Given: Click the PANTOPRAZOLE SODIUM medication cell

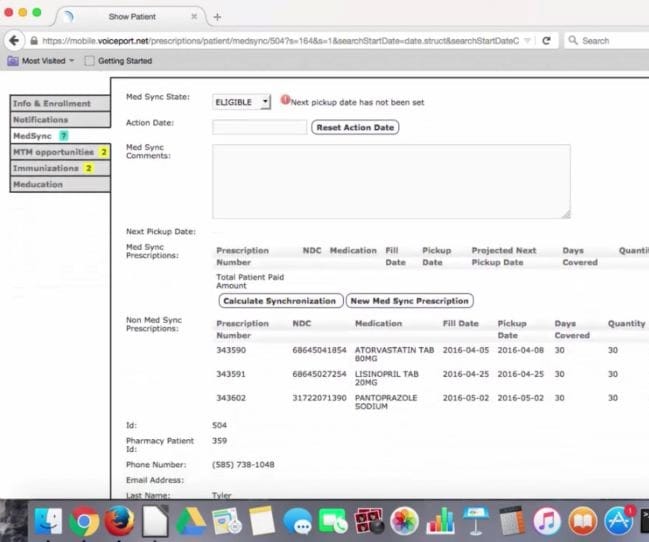Looking at the screenshot, I should [386, 402].
